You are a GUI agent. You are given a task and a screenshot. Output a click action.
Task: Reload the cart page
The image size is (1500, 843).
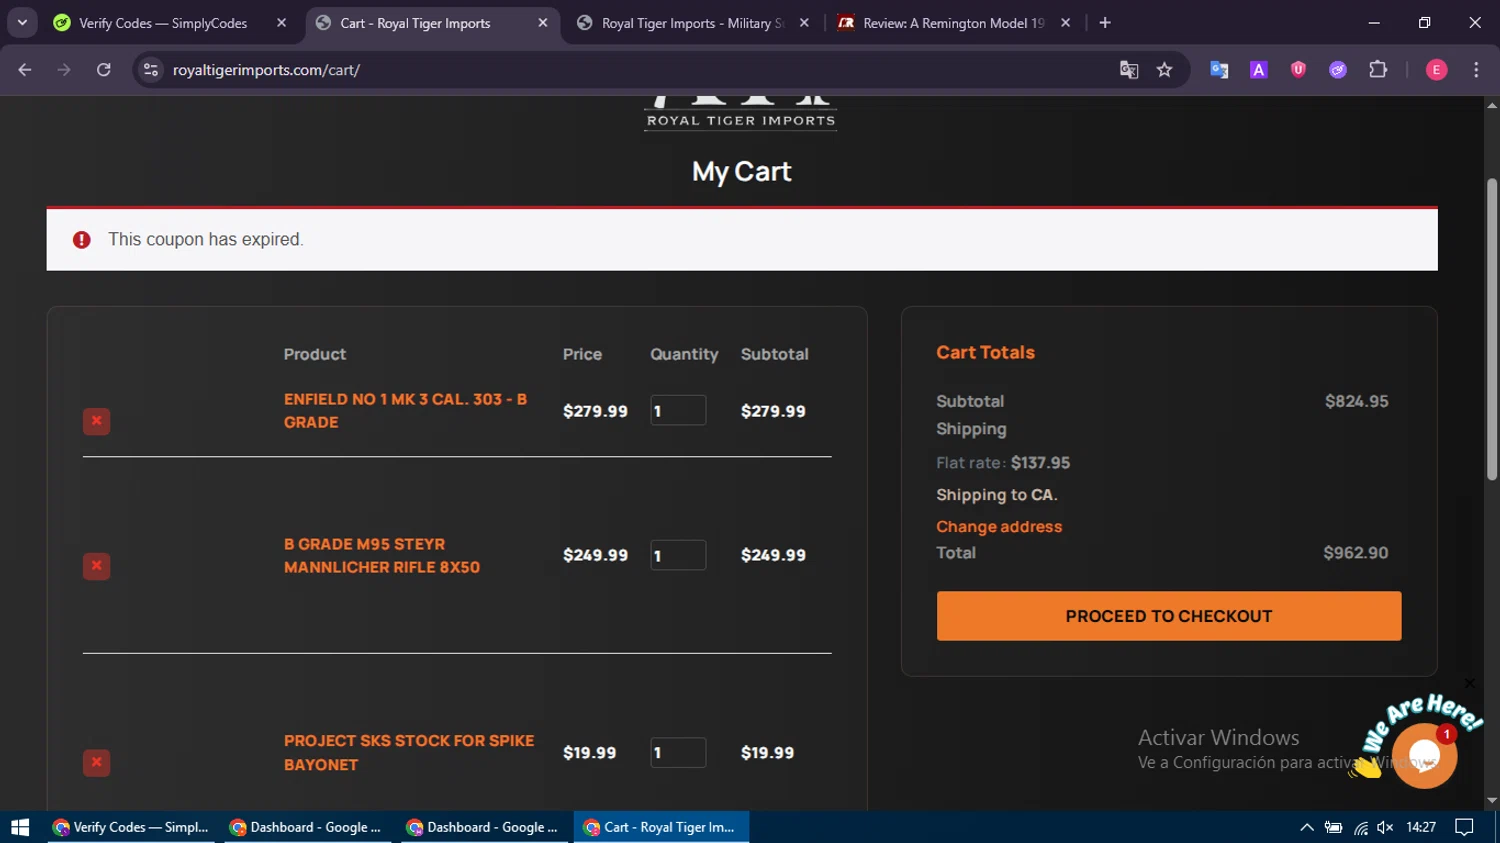pos(104,70)
